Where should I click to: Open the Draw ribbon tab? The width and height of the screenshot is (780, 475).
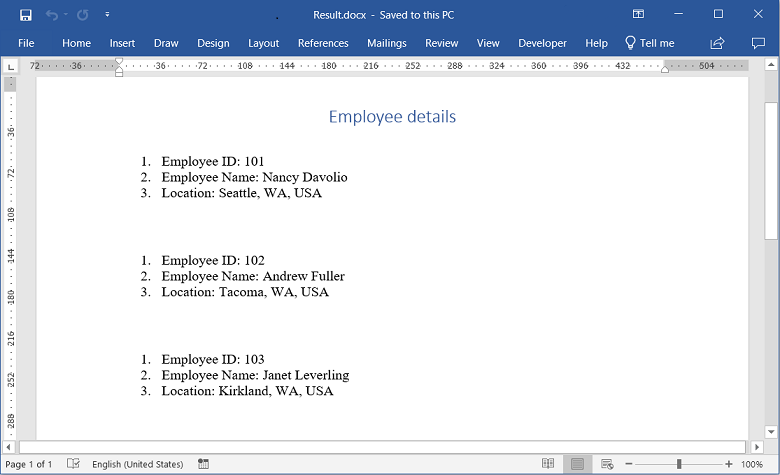[166, 43]
